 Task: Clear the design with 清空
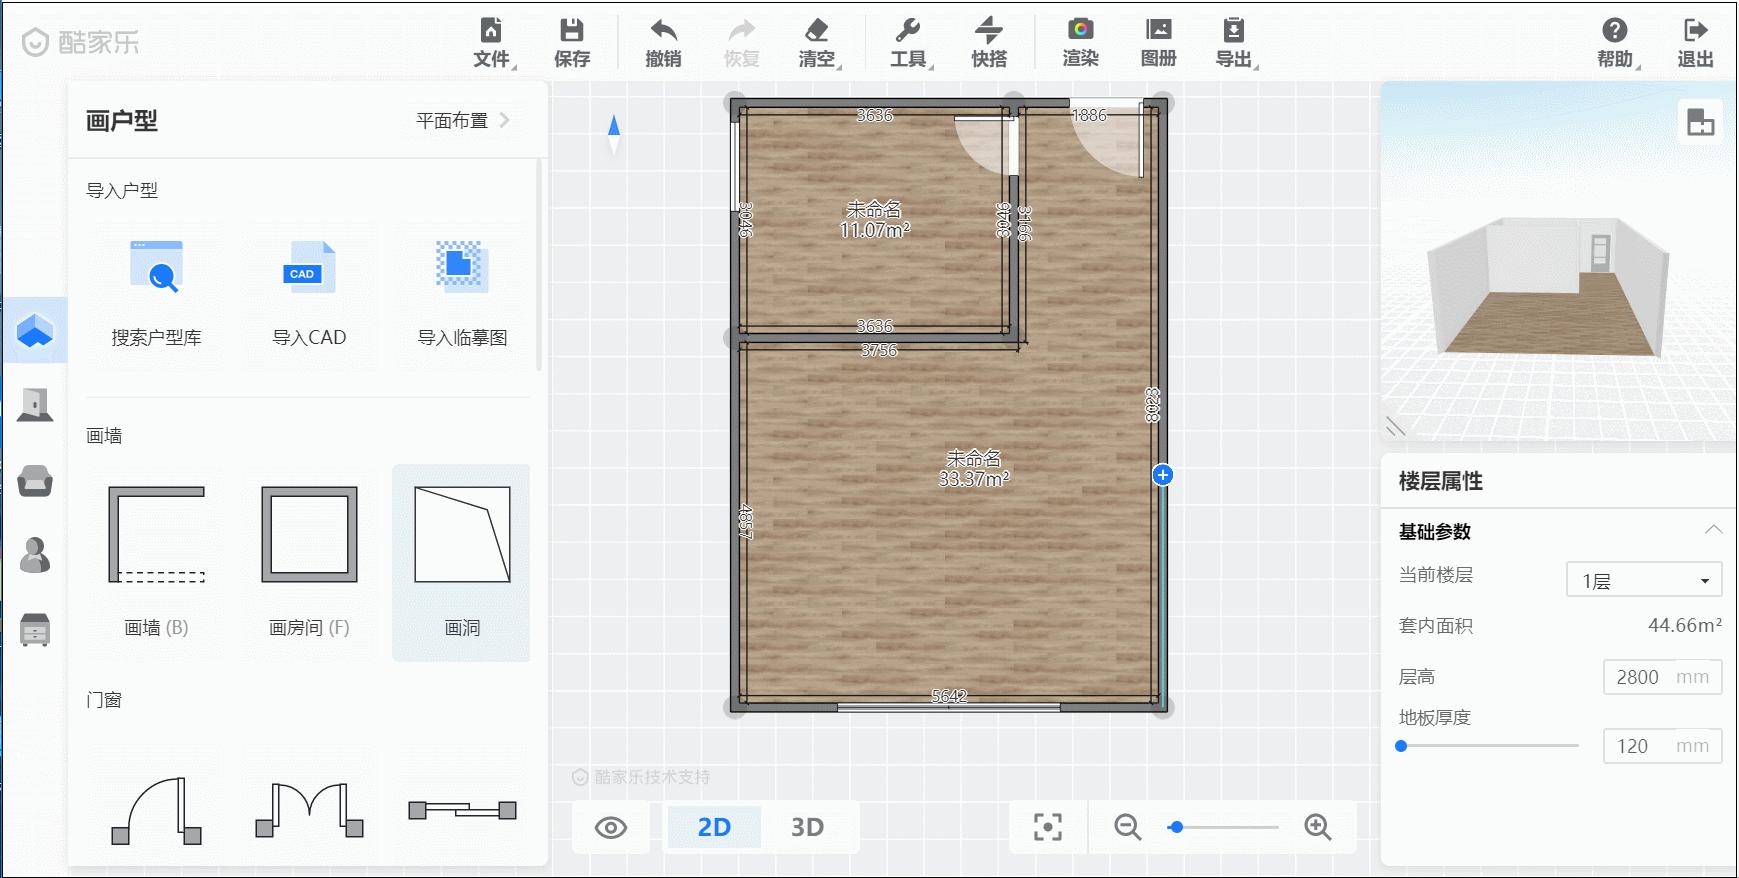point(817,42)
